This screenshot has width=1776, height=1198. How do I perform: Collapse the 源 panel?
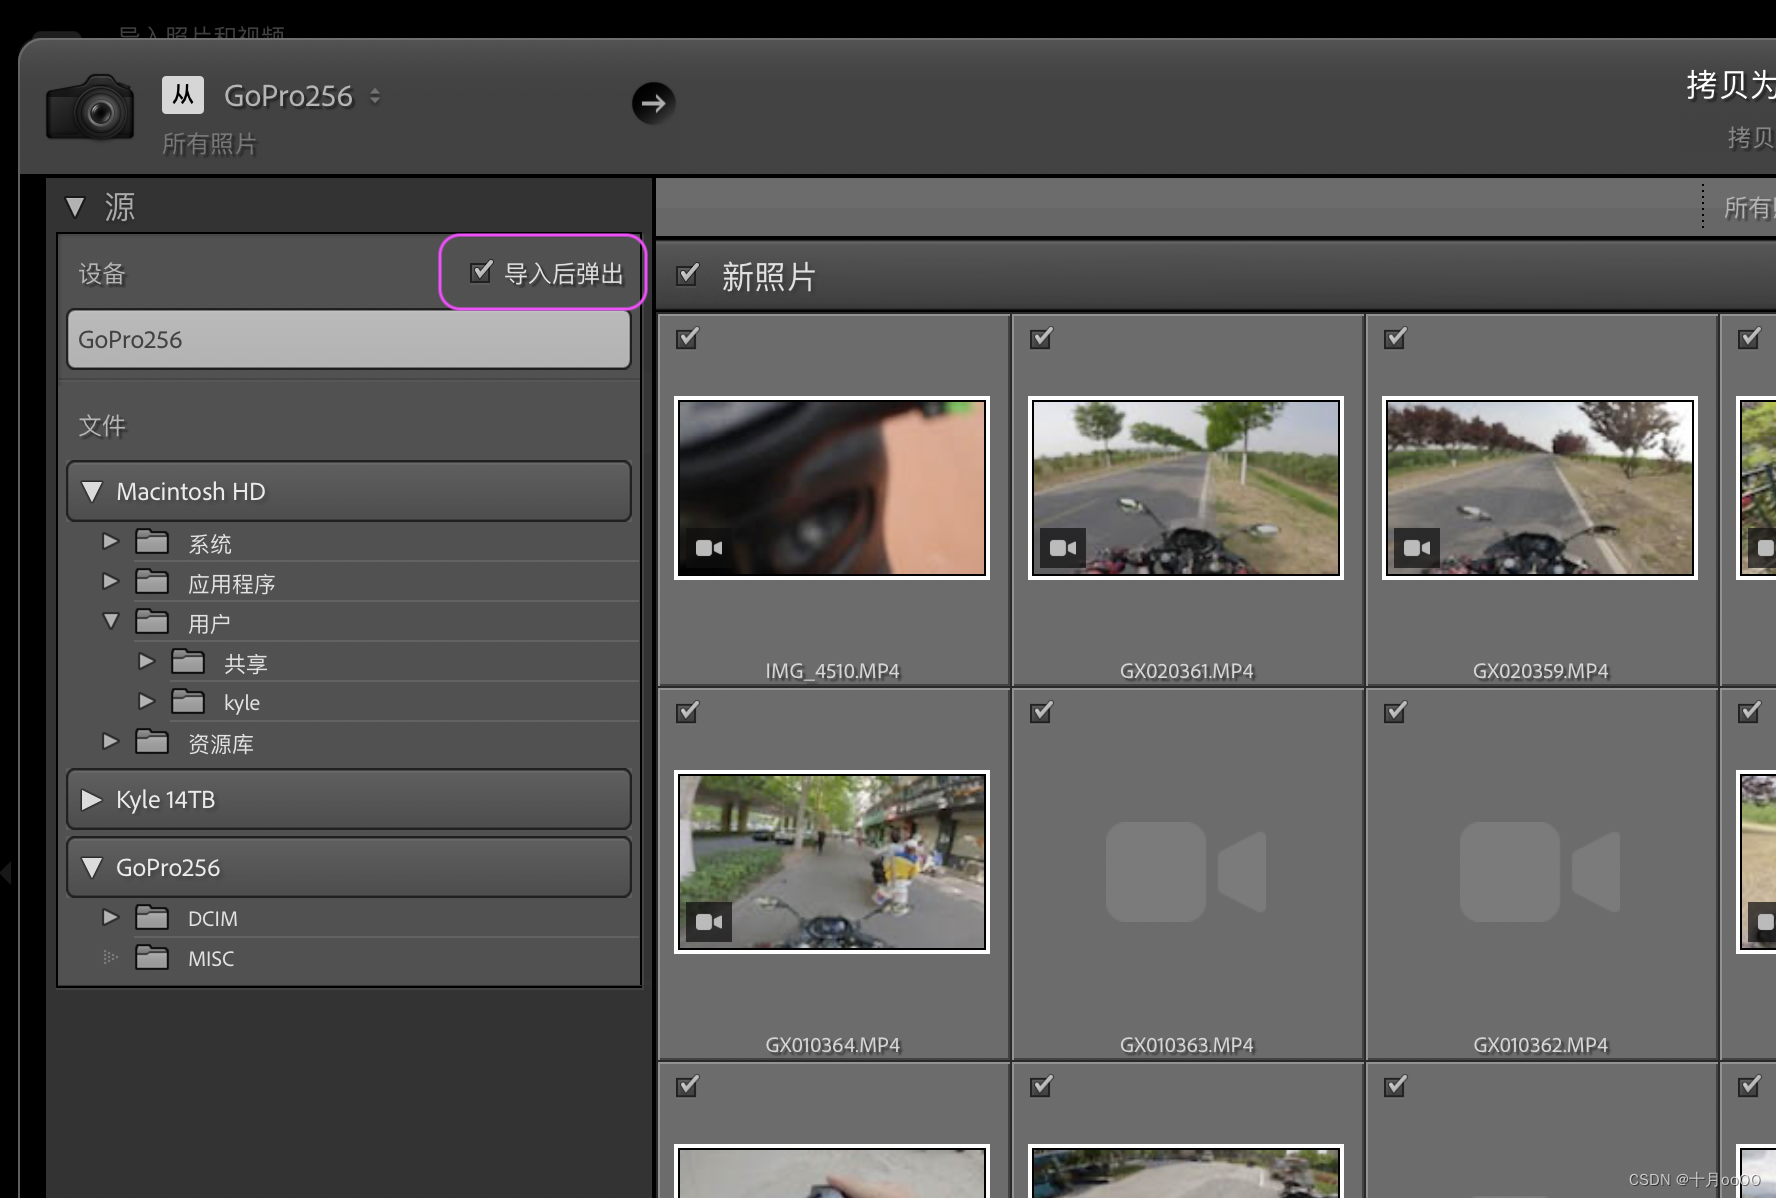75,207
